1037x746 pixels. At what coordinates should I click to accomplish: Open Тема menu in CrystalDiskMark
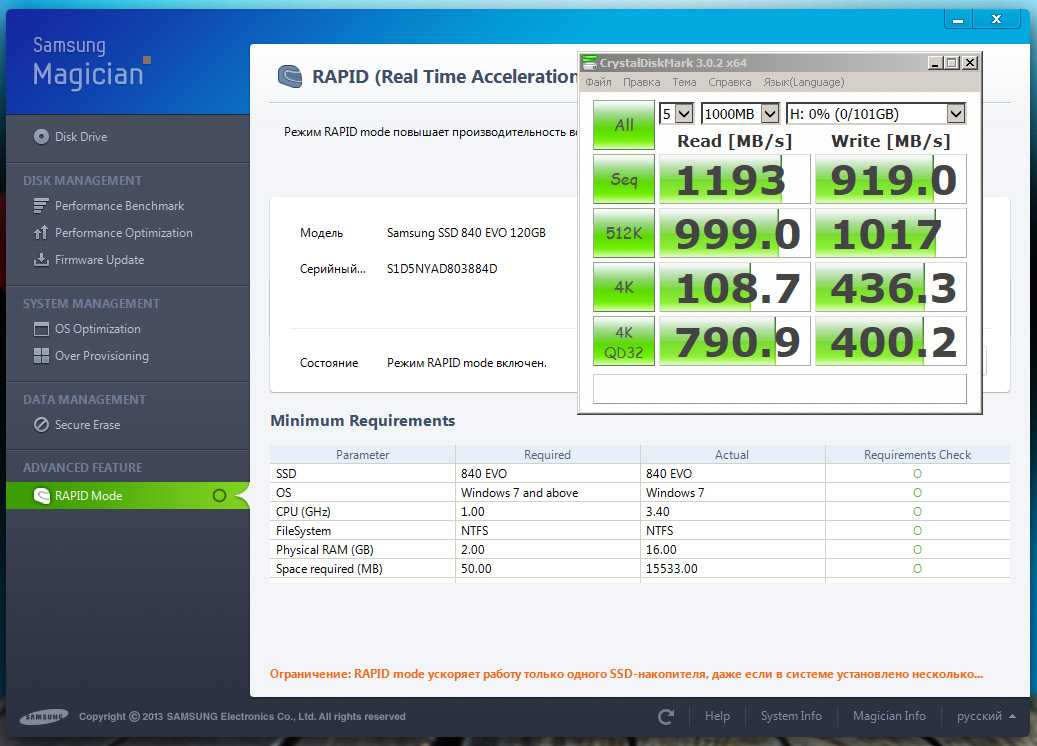click(x=684, y=82)
